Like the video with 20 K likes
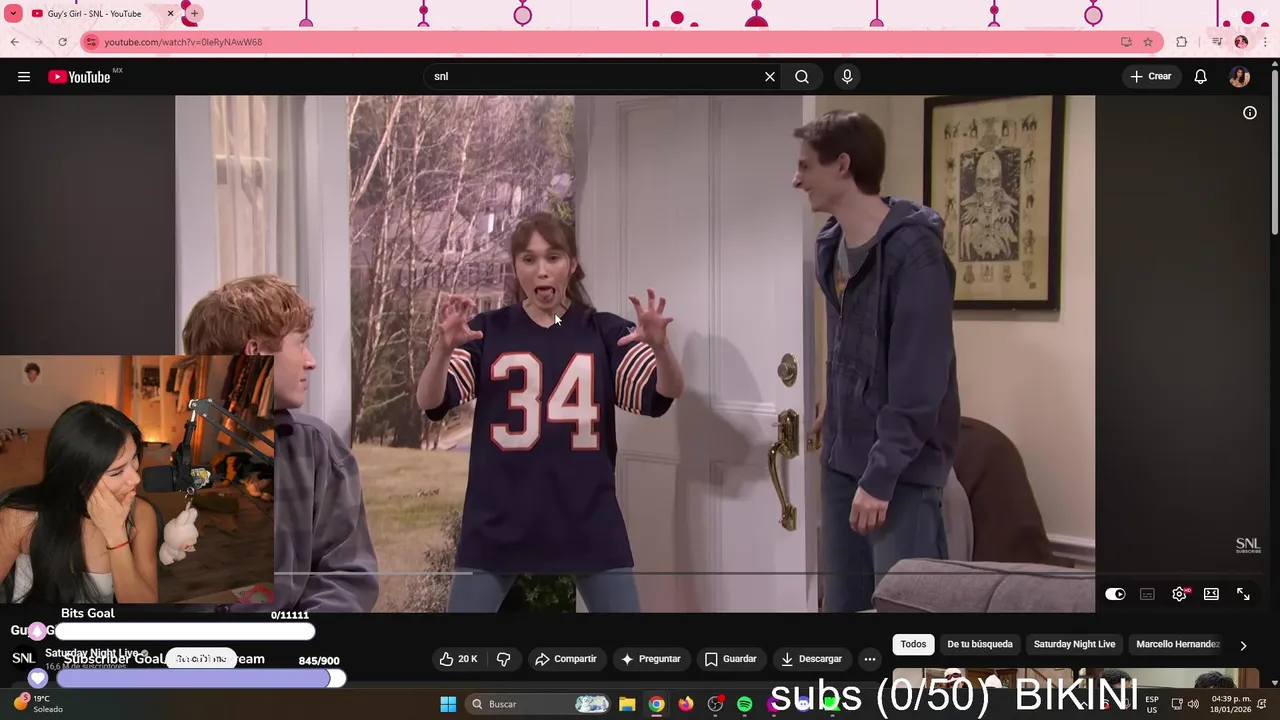 459,659
